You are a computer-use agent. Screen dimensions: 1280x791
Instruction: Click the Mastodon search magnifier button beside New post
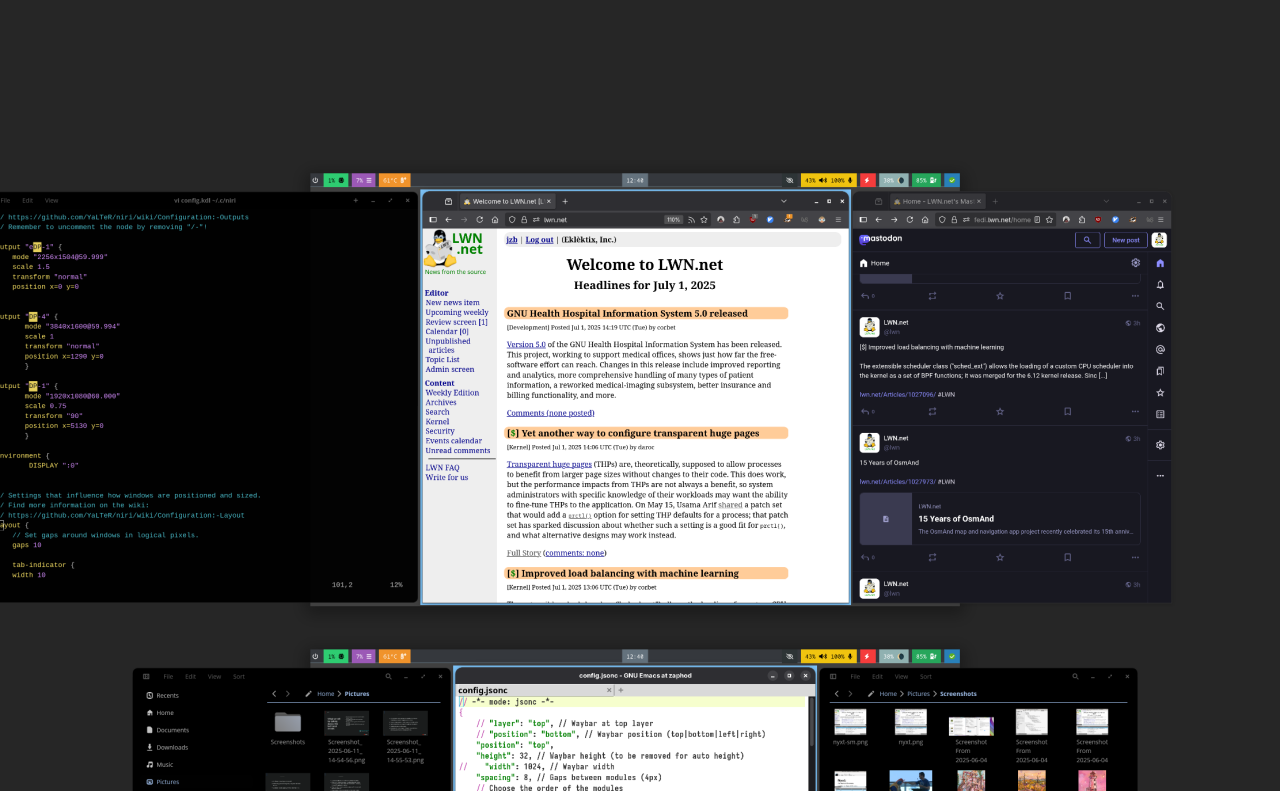(1087, 240)
